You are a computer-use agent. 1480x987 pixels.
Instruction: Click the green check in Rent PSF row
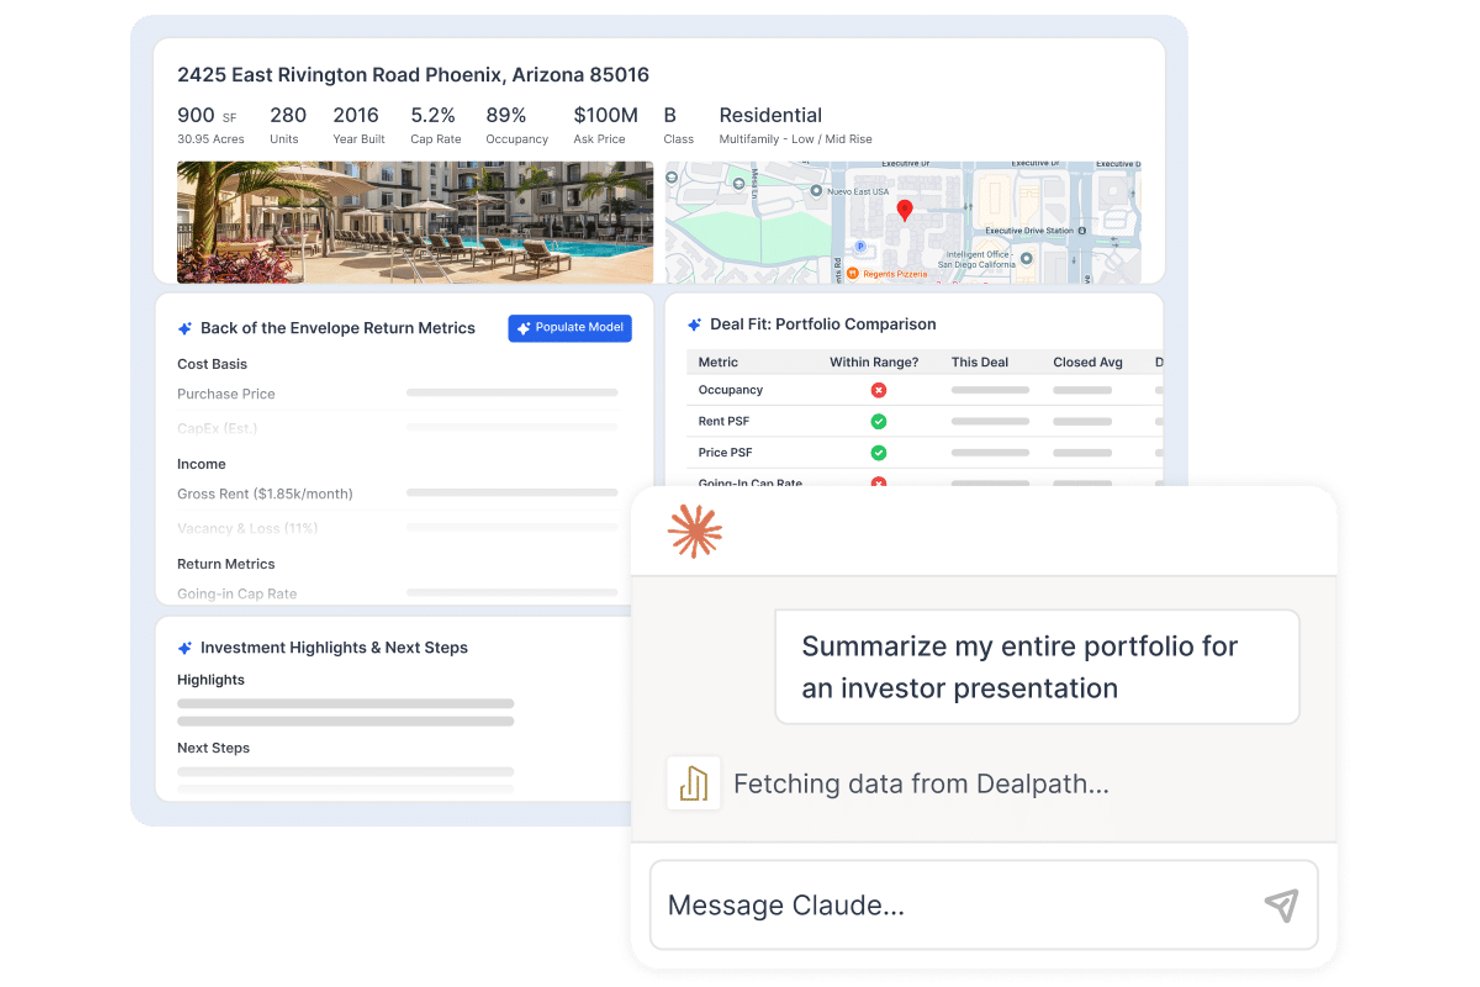878,421
